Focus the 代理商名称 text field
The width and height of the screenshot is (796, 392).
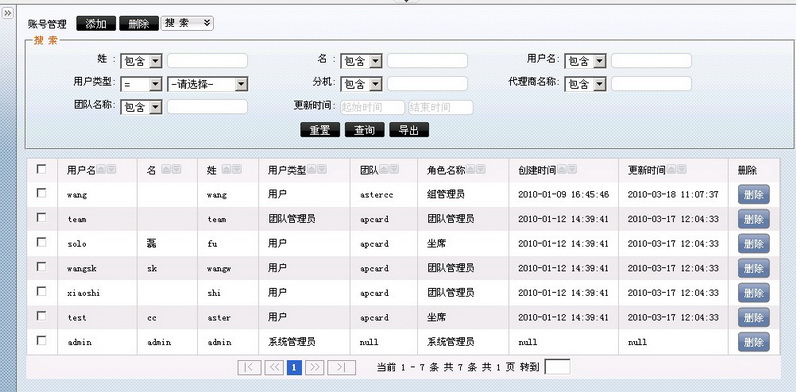[651, 84]
